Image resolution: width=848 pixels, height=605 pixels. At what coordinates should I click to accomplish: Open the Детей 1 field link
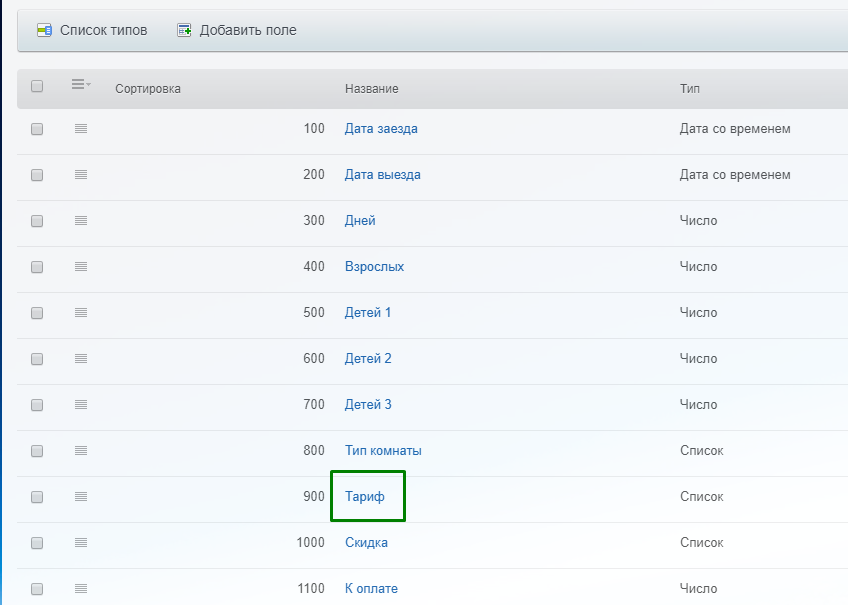click(x=368, y=313)
